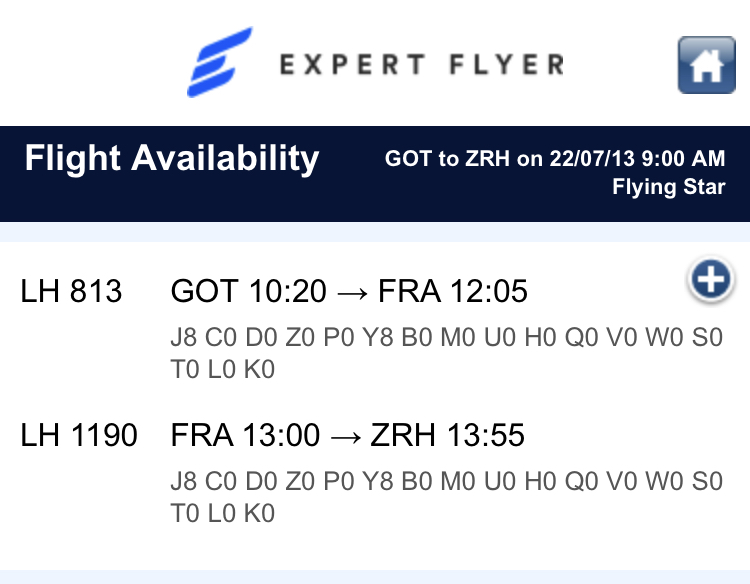Tap FRA 13:00 → ZRH 13:55 route
Image resolution: width=750 pixels, height=584 pixels.
[347, 436]
